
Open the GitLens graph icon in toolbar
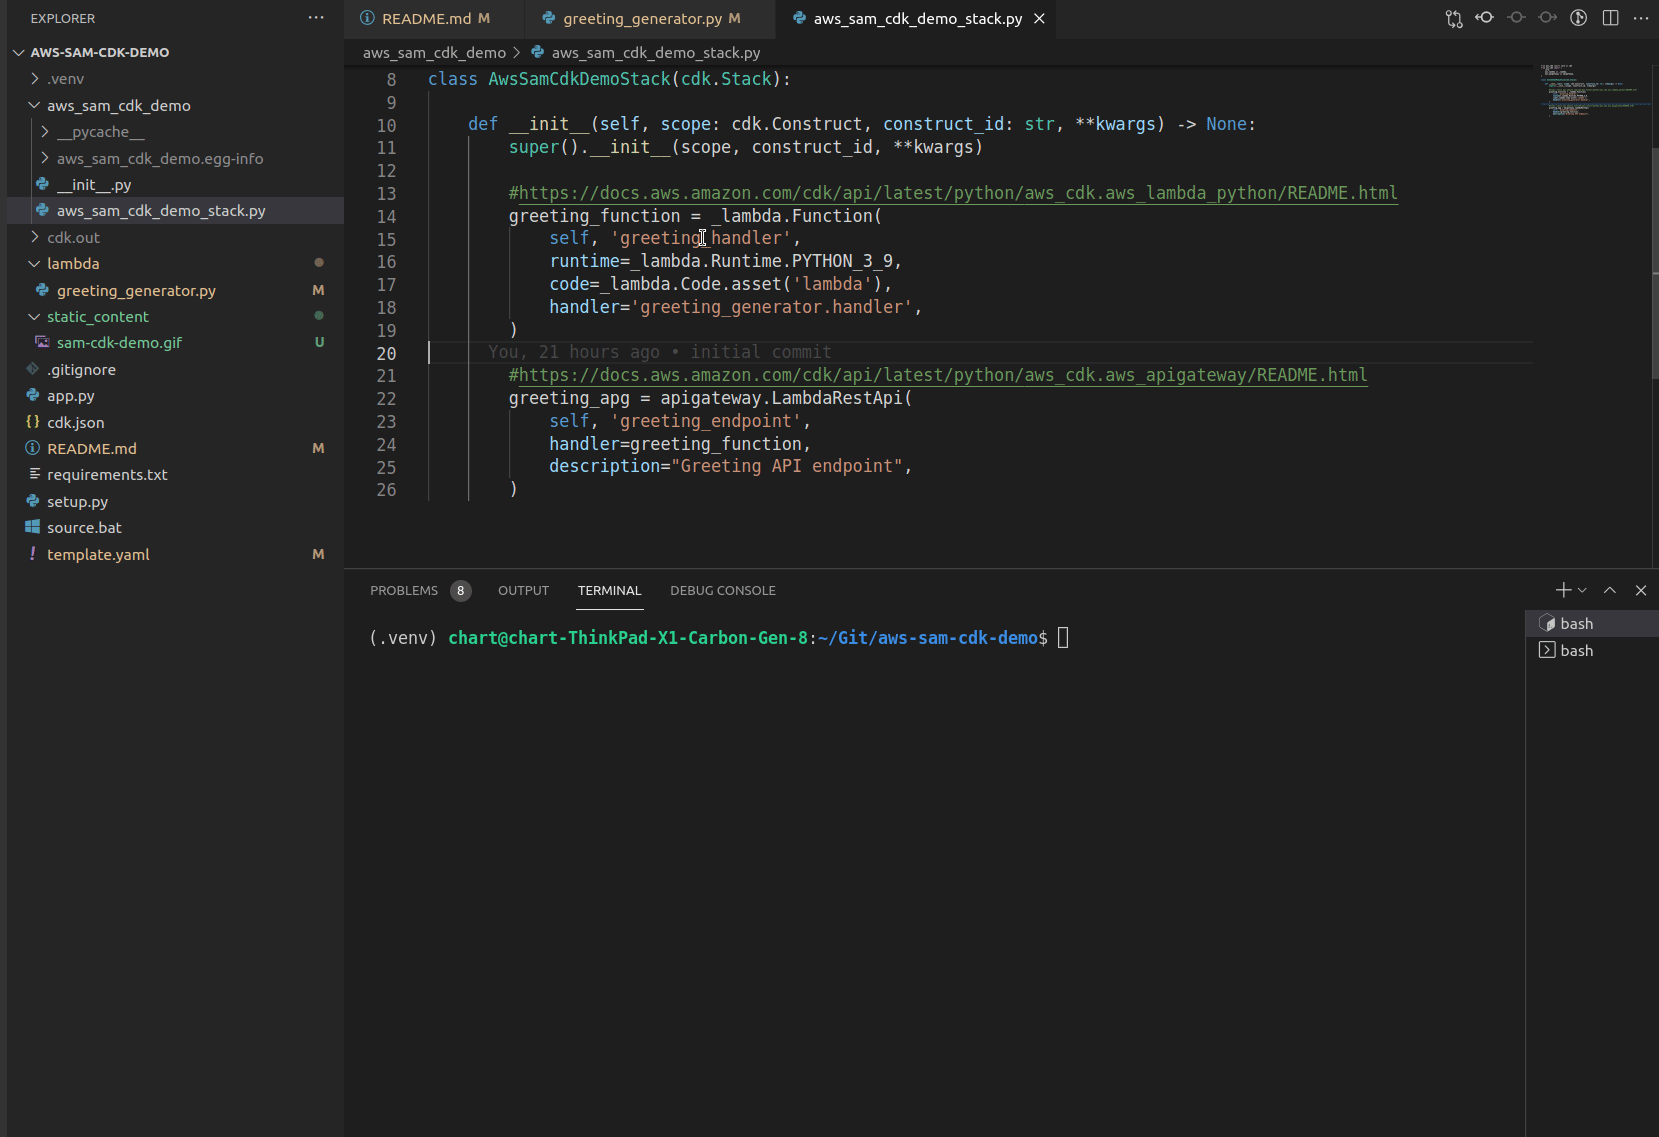pyautogui.click(x=1580, y=18)
